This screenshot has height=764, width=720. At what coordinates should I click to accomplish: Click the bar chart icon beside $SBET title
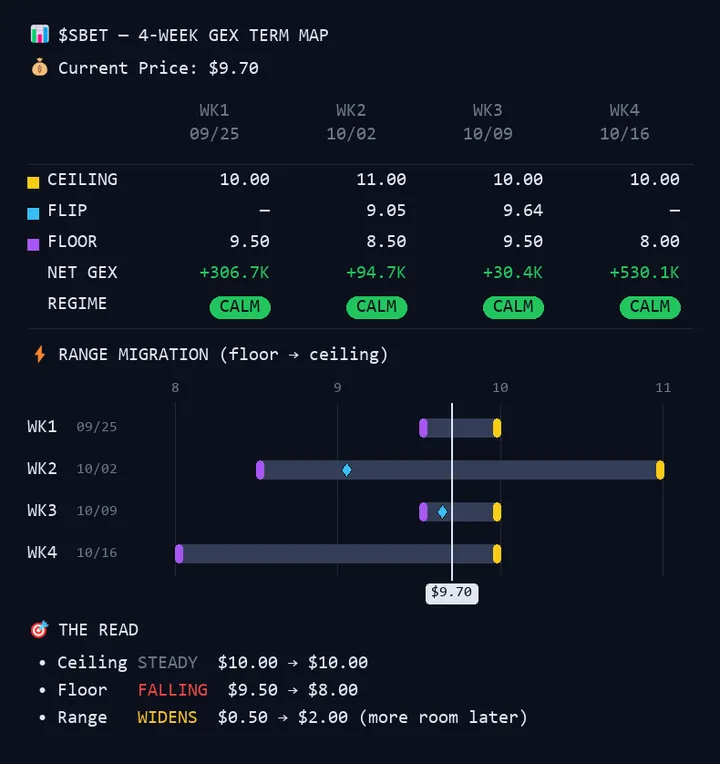point(39,35)
